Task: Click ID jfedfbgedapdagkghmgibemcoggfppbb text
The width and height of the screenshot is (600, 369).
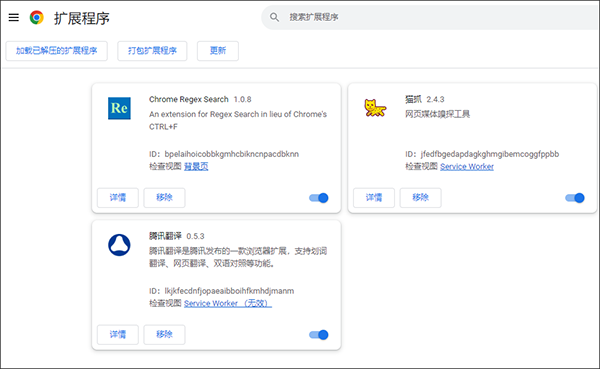Action: point(482,154)
